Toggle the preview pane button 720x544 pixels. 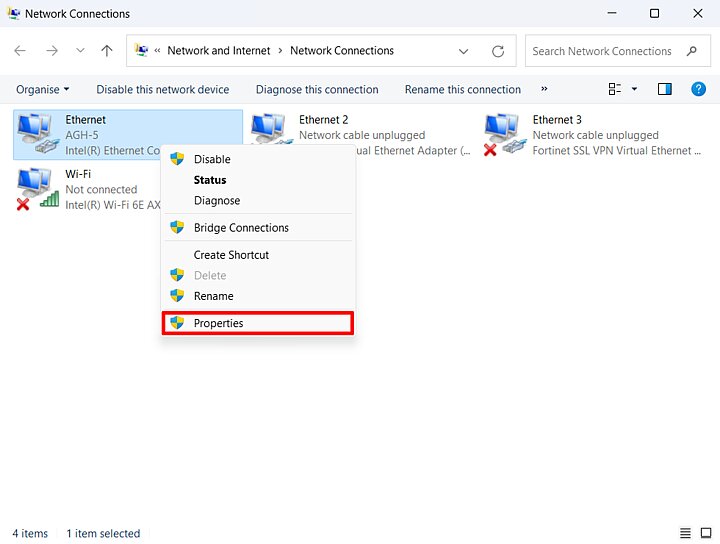click(664, 89)
